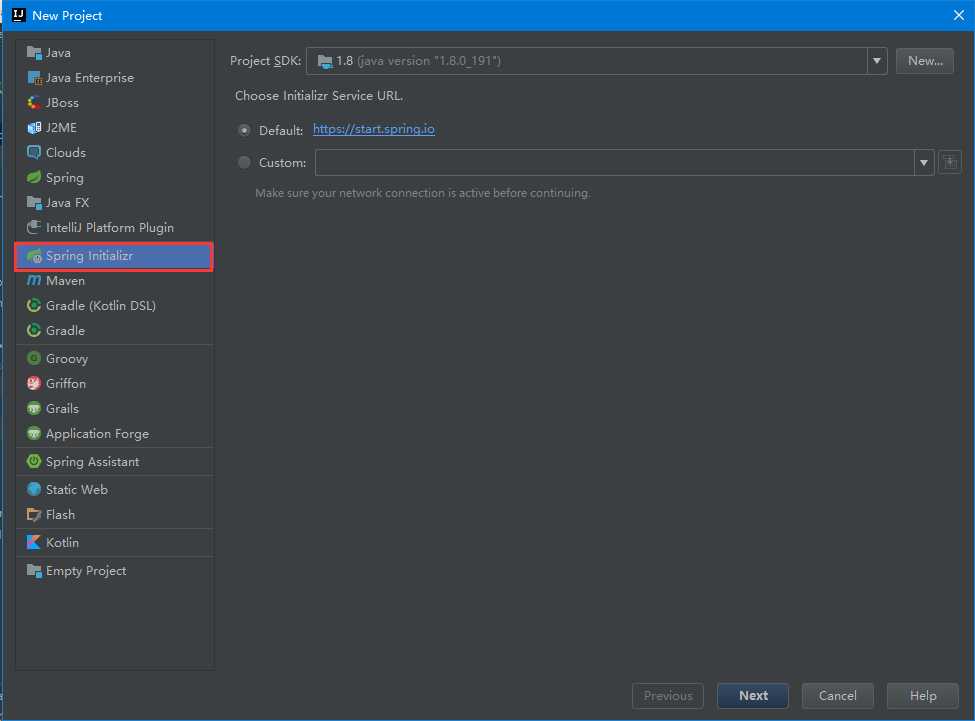Click the New... SDK button

[925, 61]
